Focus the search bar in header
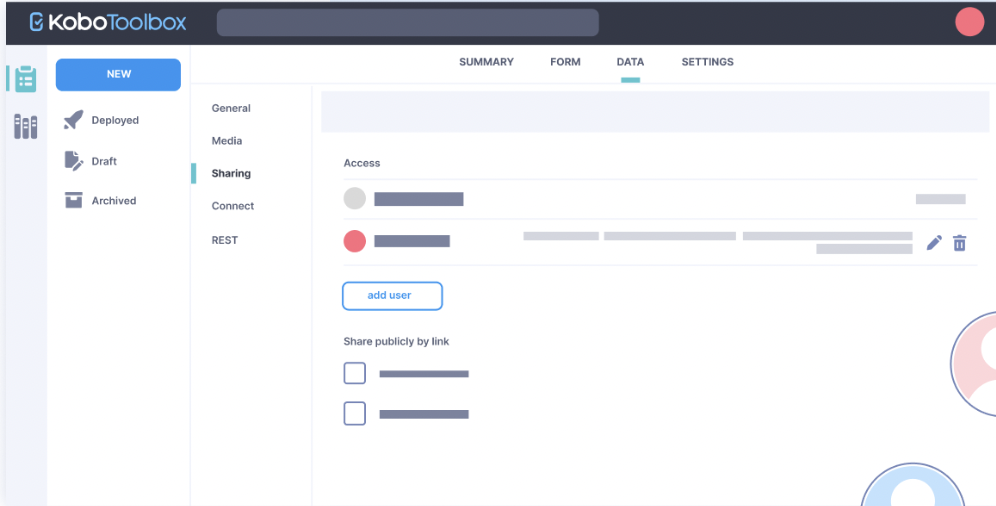Viewport: 996px width, 506px height. coord(407,22)
